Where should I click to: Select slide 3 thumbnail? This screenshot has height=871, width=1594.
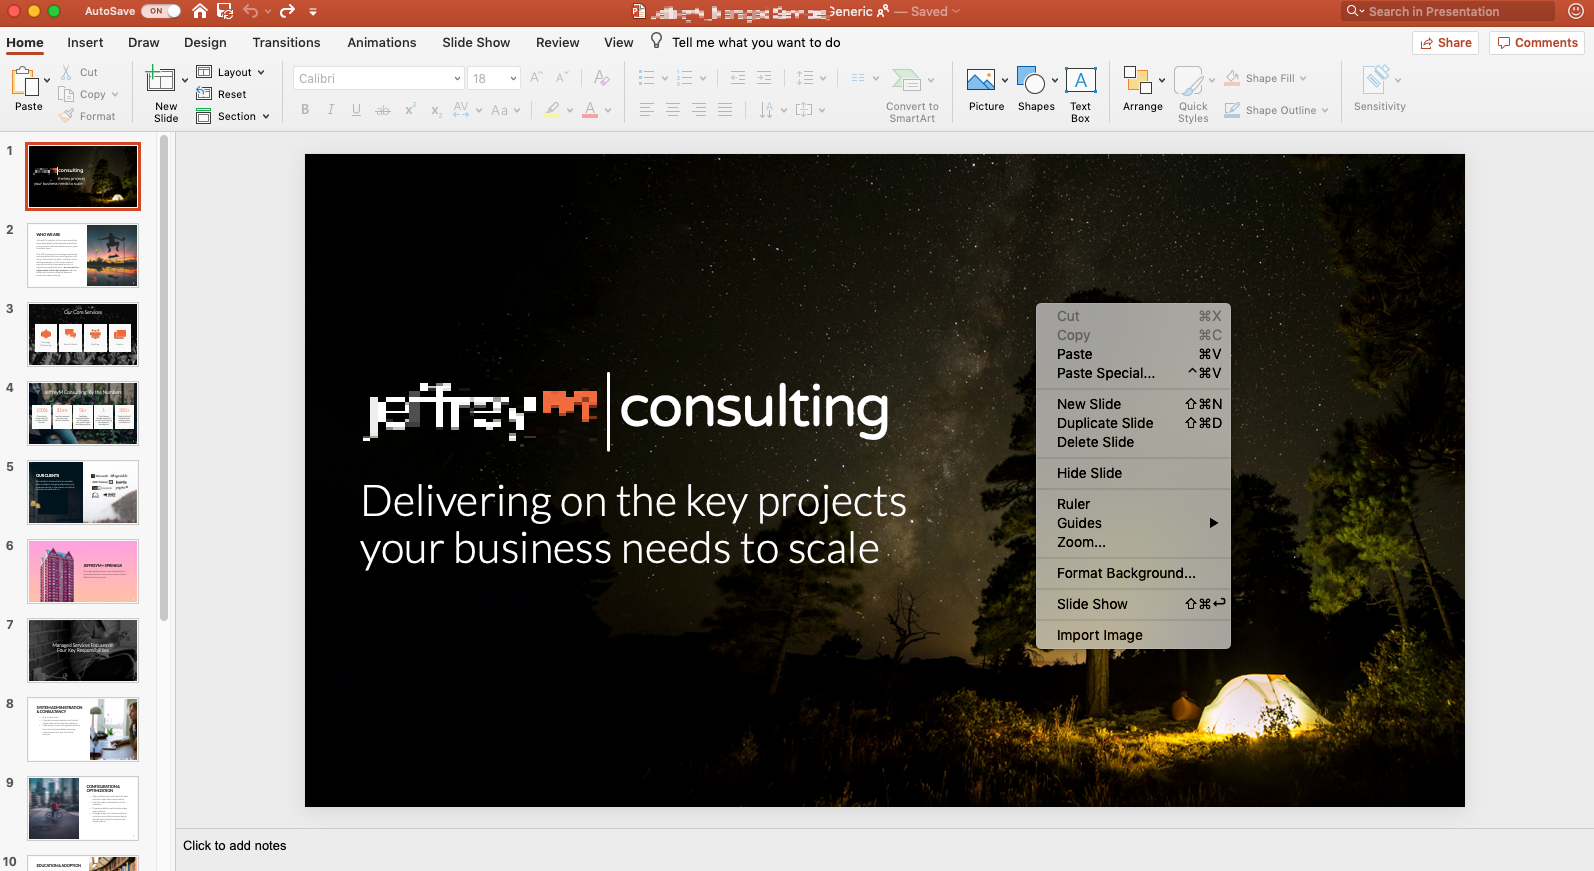pyautogui.click(x=83, y=334)
